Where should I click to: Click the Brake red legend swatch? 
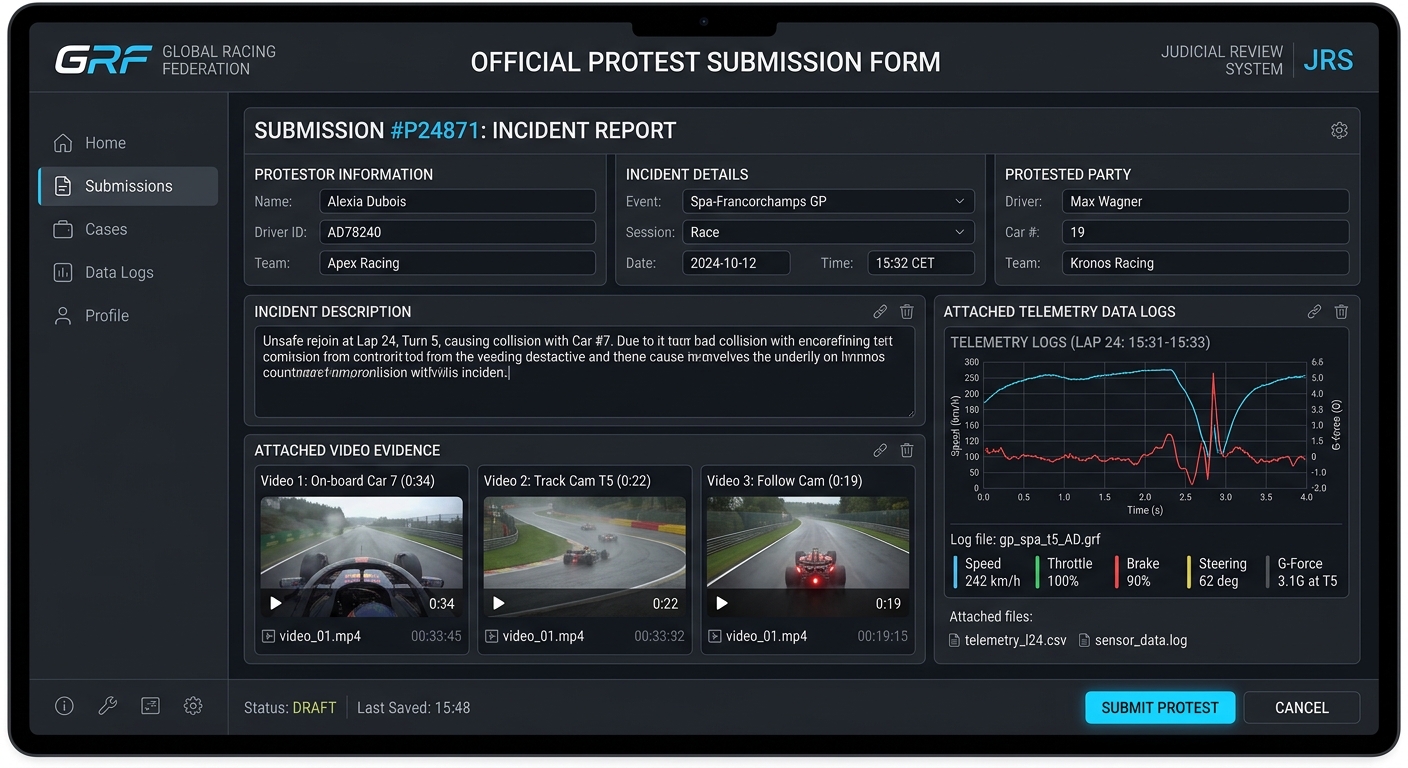[x=1117, y=572]
